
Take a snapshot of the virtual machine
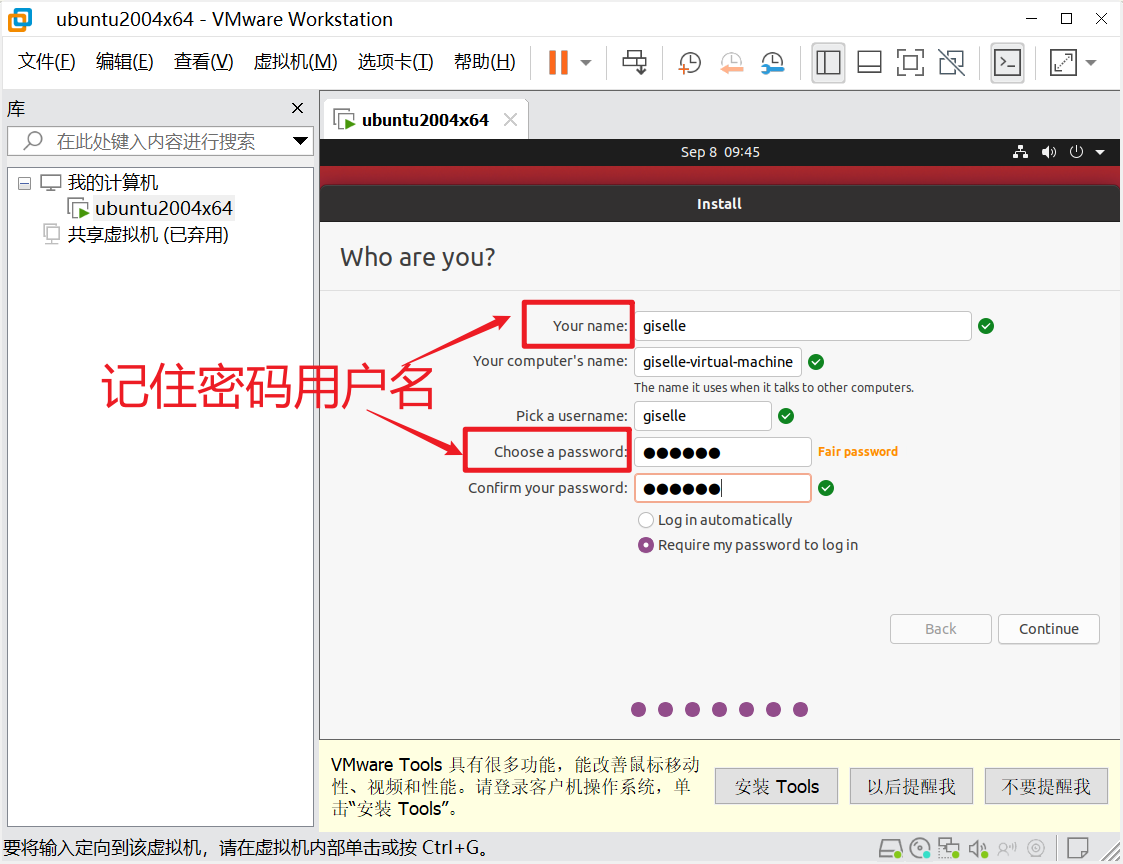(x=689, y=63)
